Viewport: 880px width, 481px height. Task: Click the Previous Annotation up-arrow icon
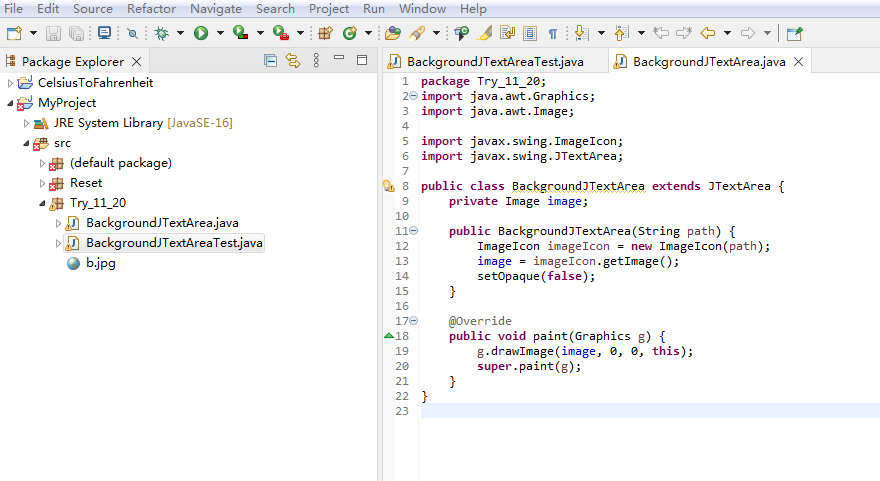click(621, 33)
